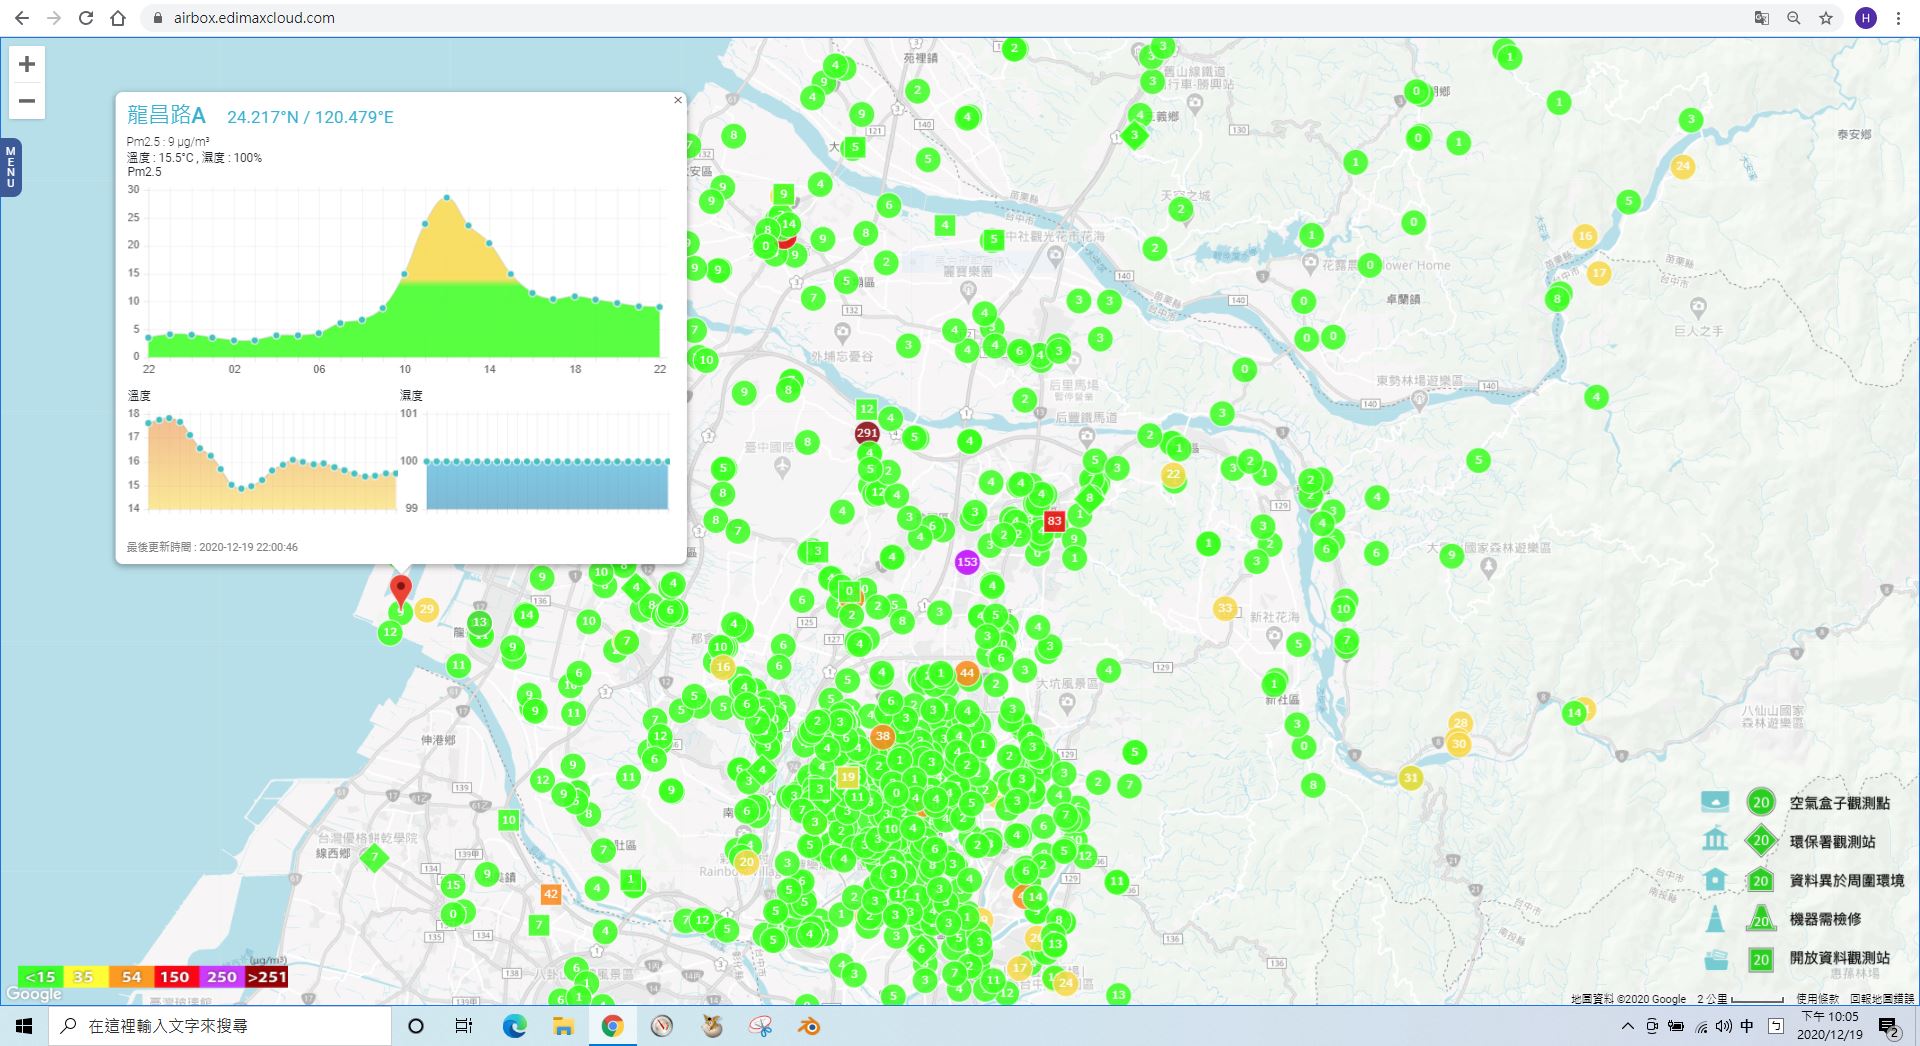
Task: Select the purple 153 station marker
Action: click(967, 562)
